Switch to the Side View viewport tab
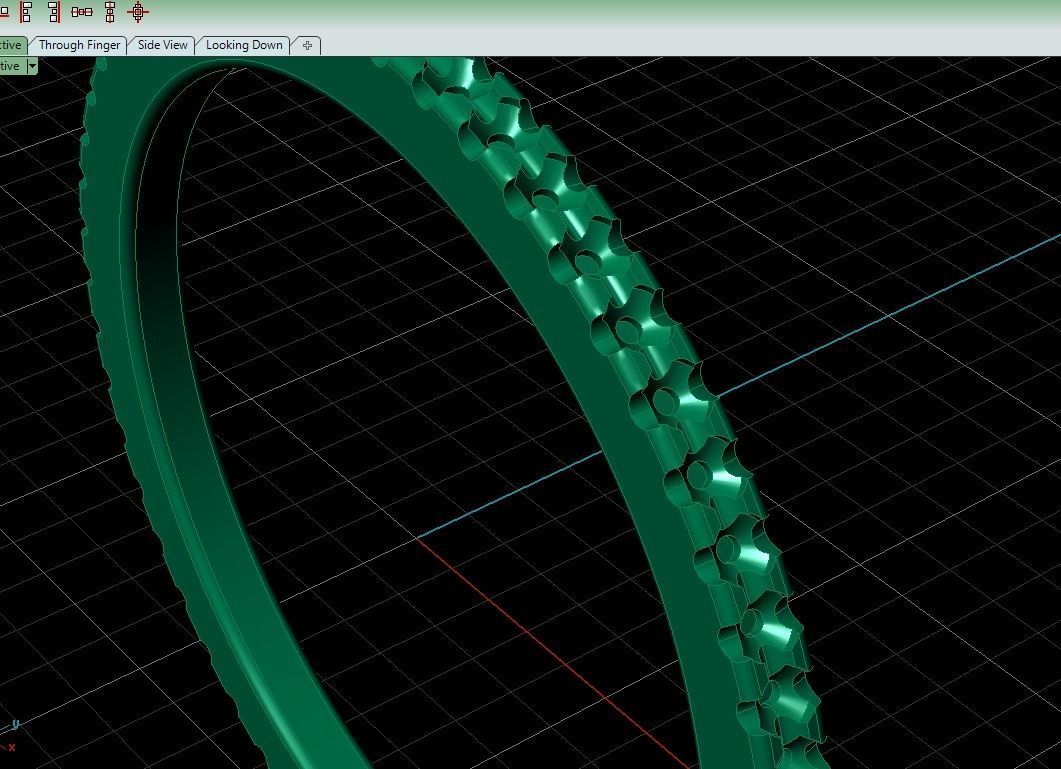The width and height of the screenshot is (1061, 769). [162, 45]
